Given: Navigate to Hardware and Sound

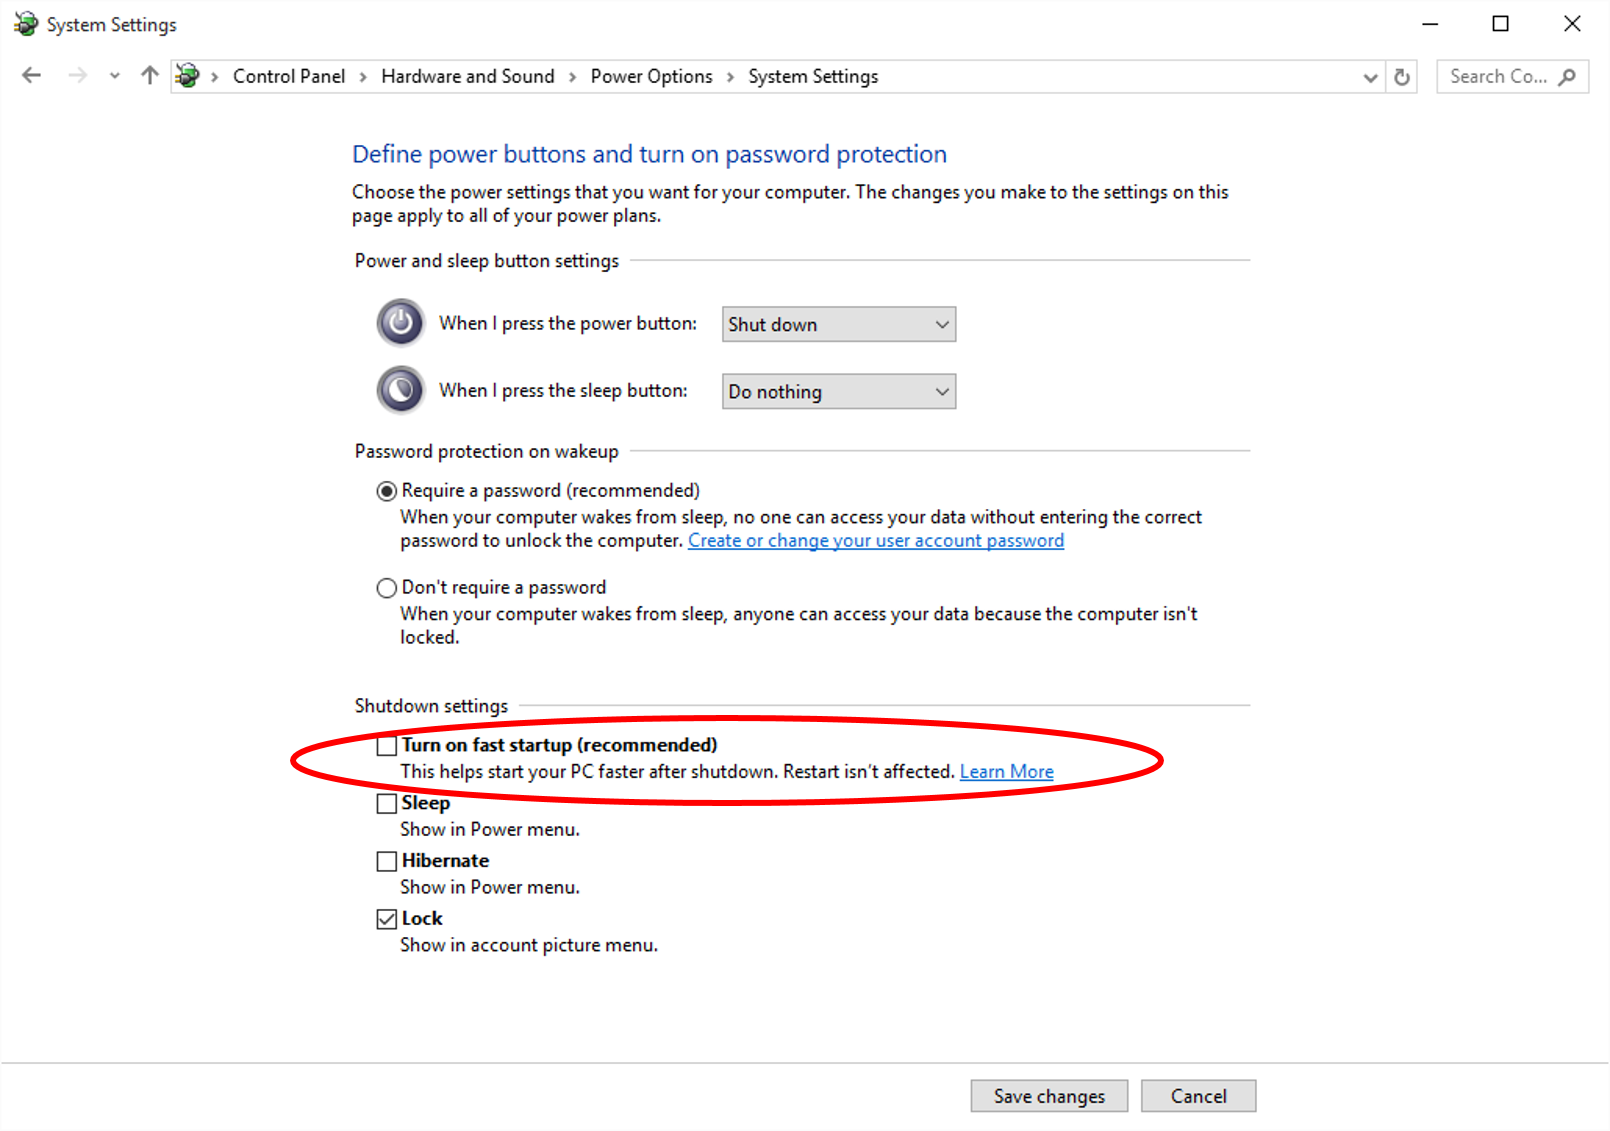Looking at the screenshot, I should pos(467,75).
